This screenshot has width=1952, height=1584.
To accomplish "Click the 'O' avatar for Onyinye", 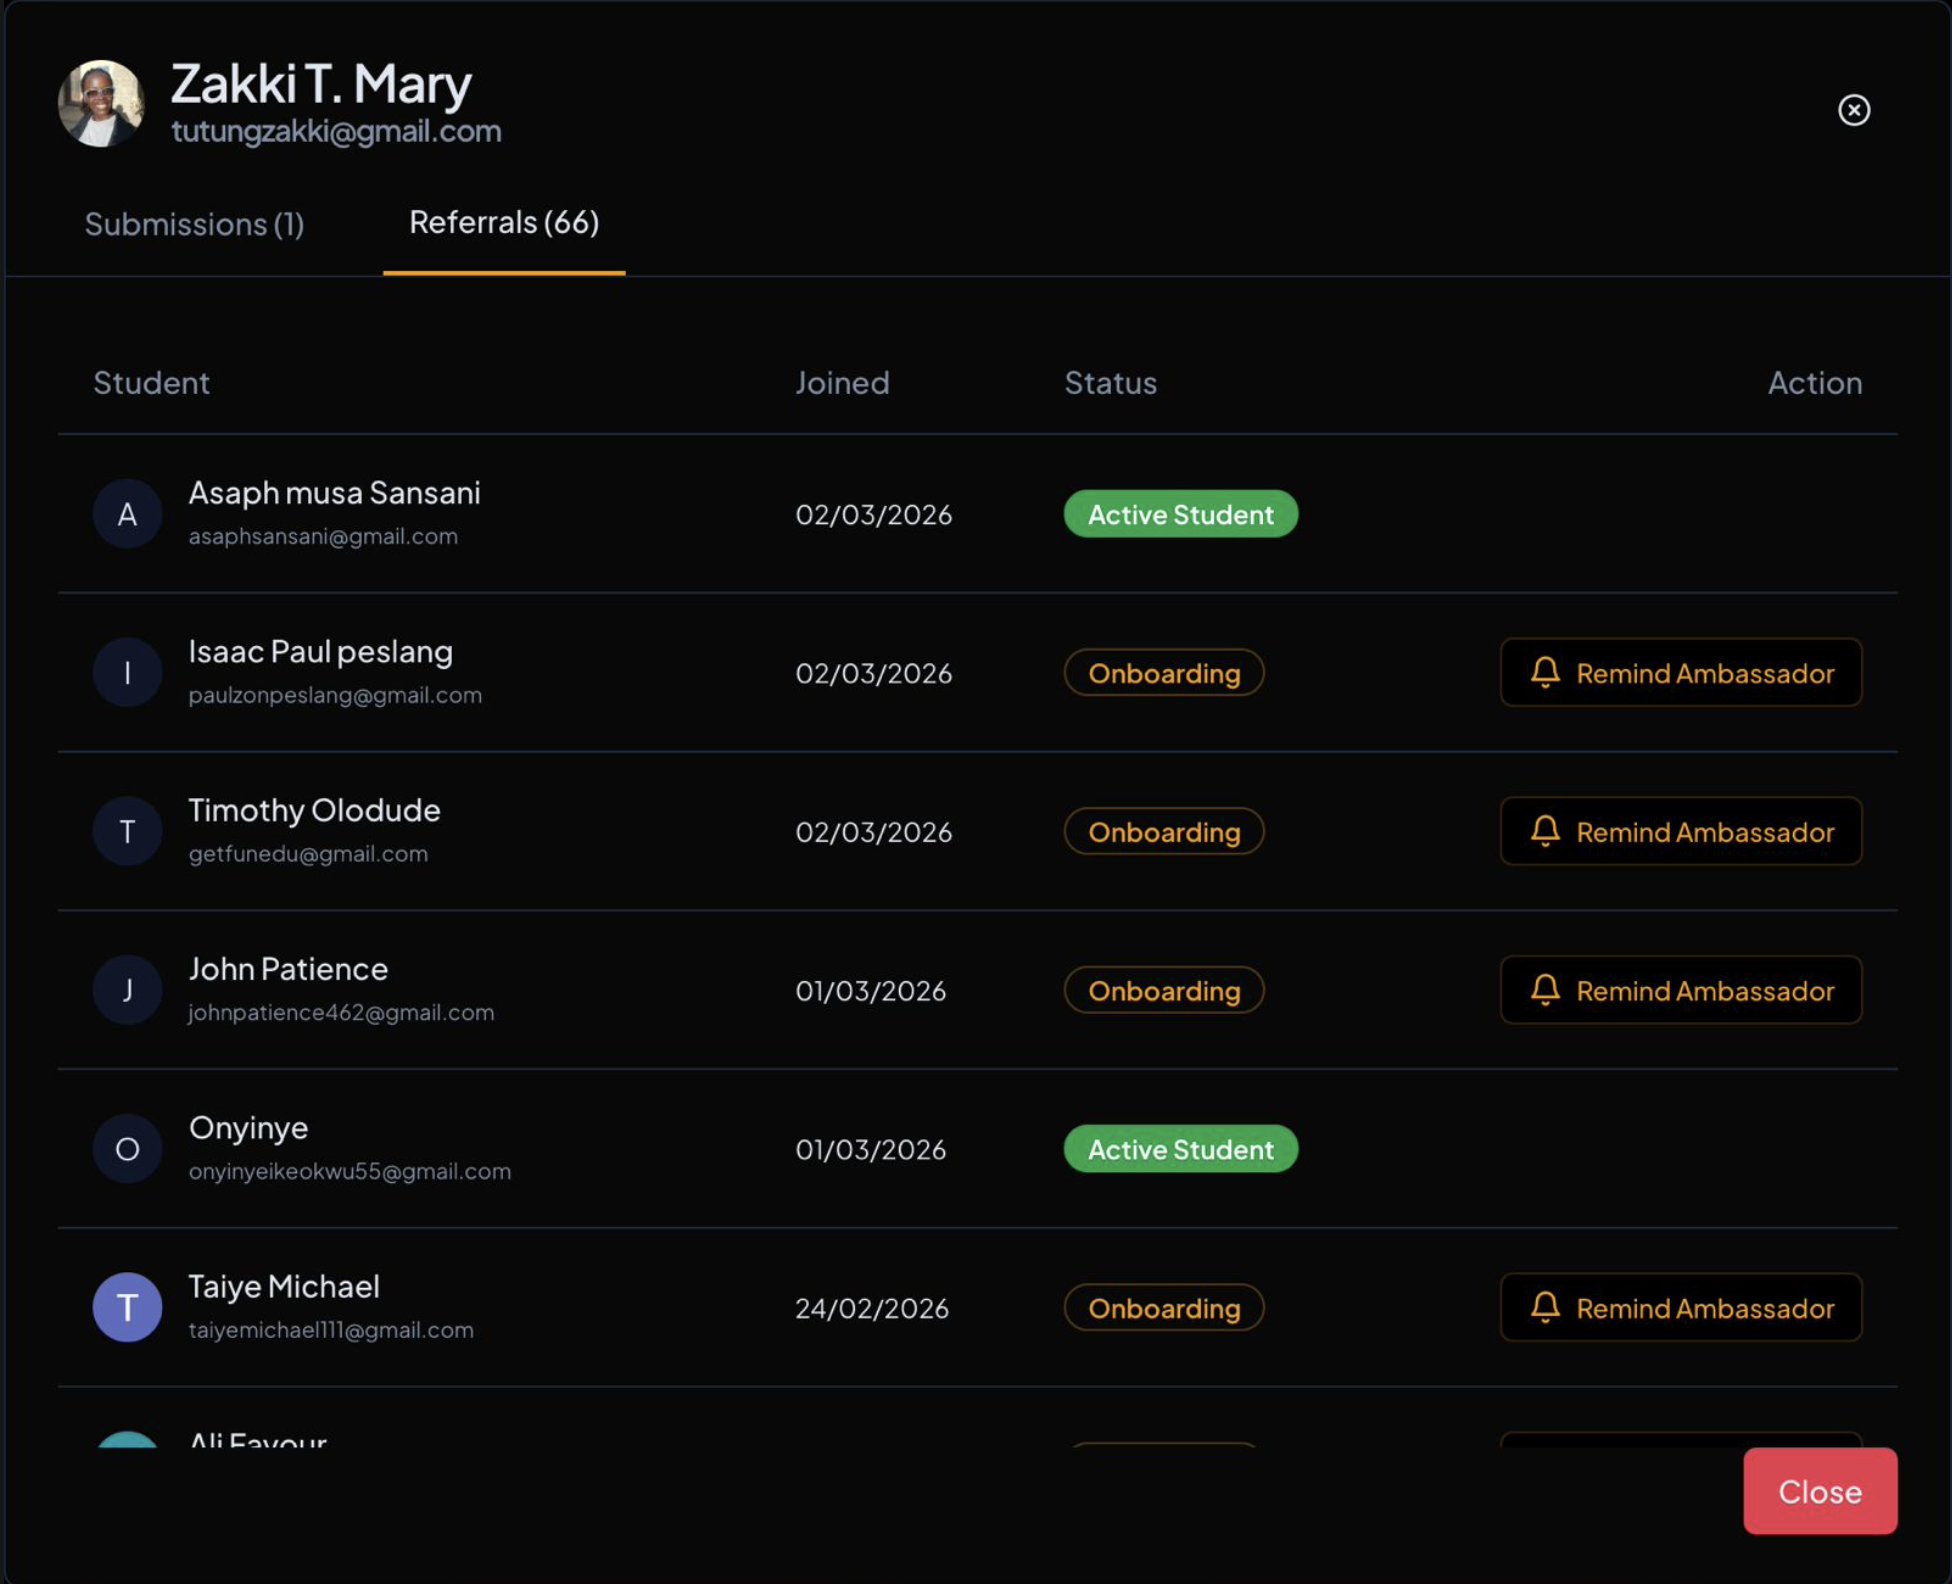I will pyautogui.click(x=127, y=1149).
